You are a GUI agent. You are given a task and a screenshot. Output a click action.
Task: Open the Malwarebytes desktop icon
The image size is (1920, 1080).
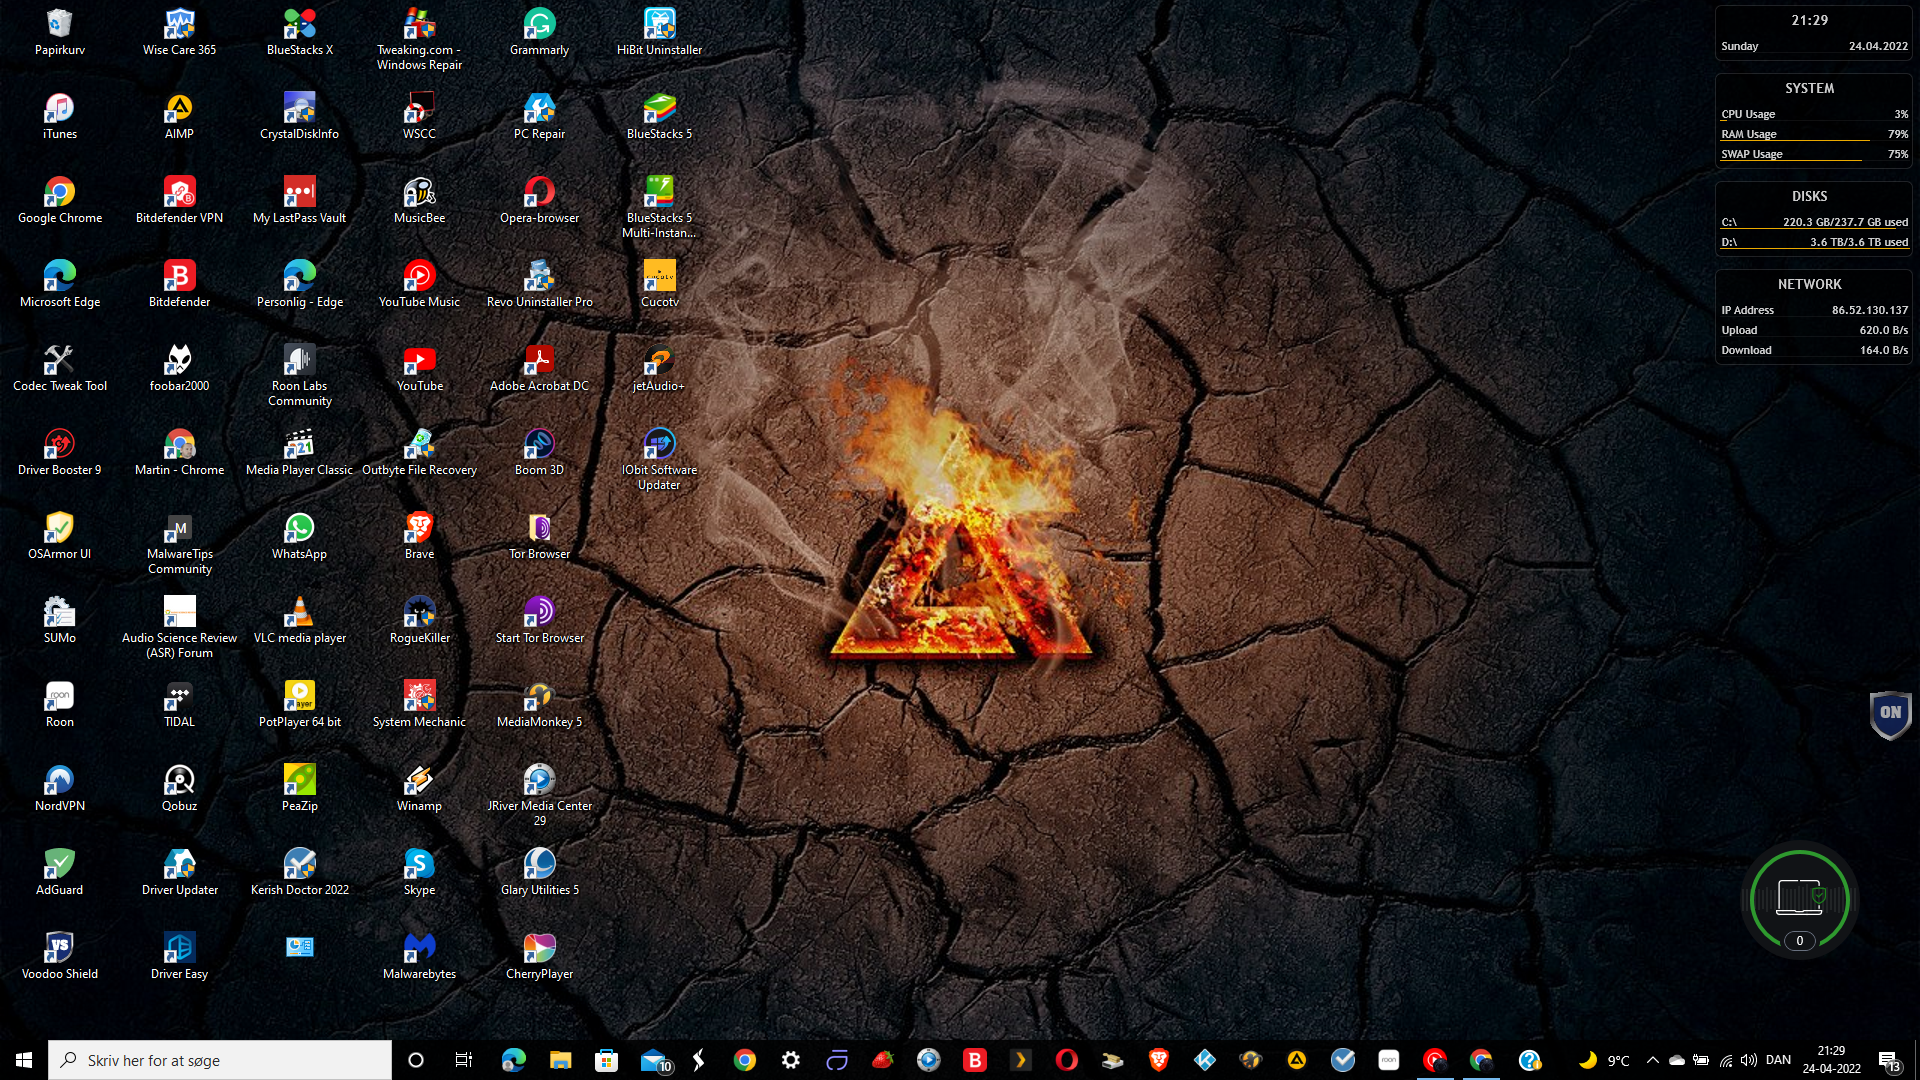(419, 948)
